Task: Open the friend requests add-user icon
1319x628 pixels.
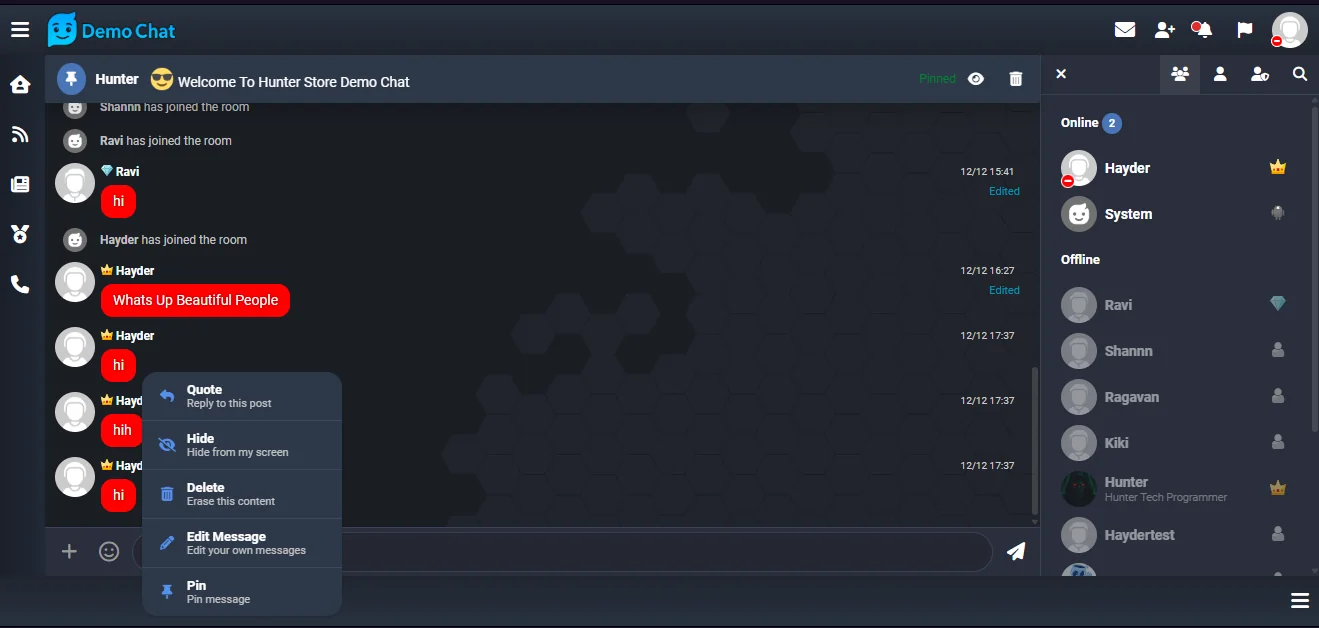Action: [1164, 30]
